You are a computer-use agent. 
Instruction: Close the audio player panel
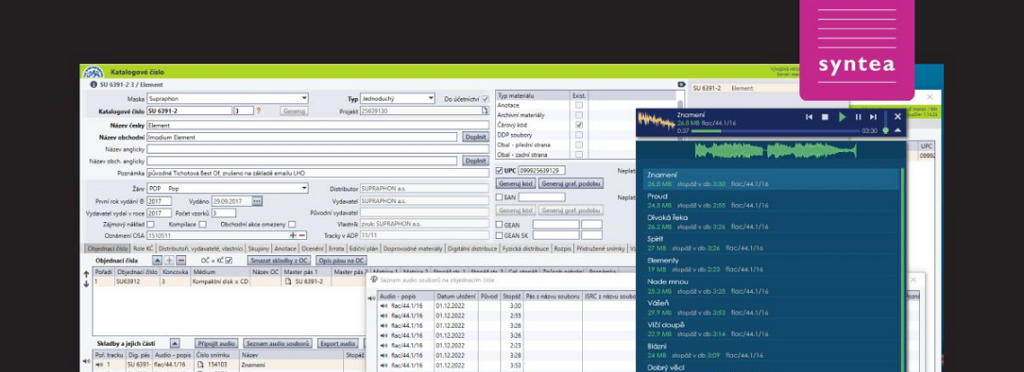[897, 116]
